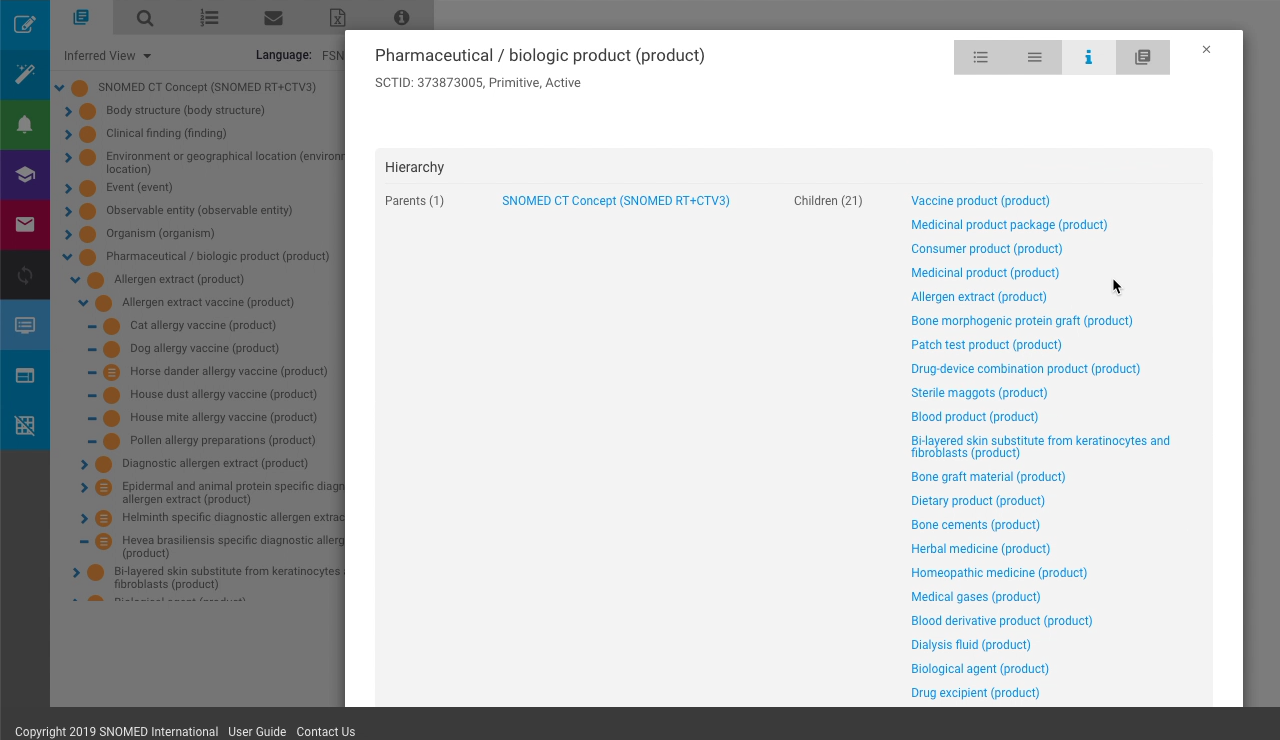Open the User Guide footer link
1280x740 pixels.
pyautogui.click(x=257, y=732)
